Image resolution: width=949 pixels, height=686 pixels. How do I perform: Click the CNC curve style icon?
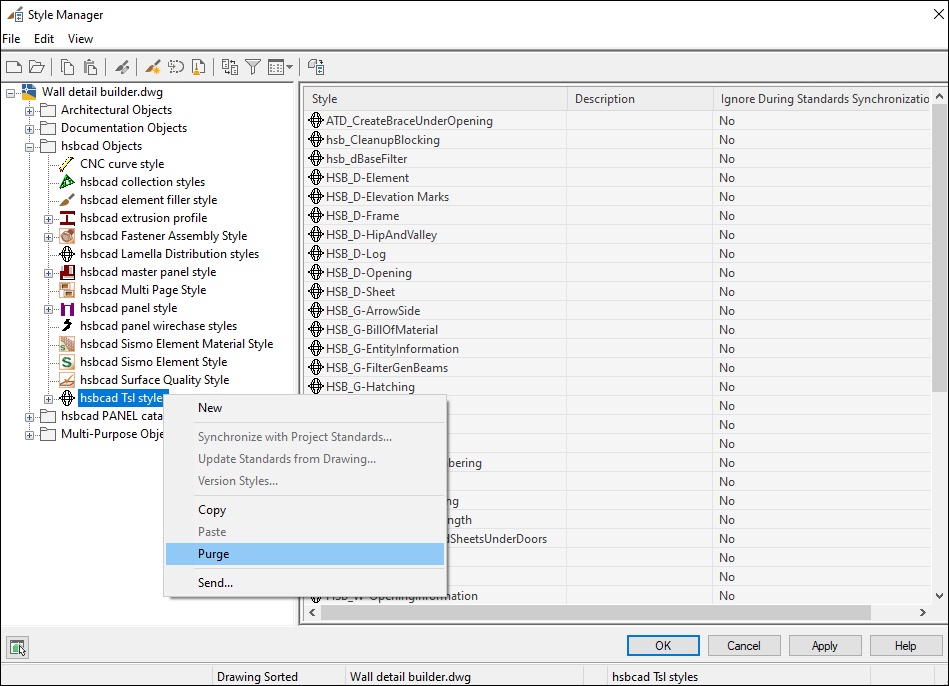(x=67, y=164)
